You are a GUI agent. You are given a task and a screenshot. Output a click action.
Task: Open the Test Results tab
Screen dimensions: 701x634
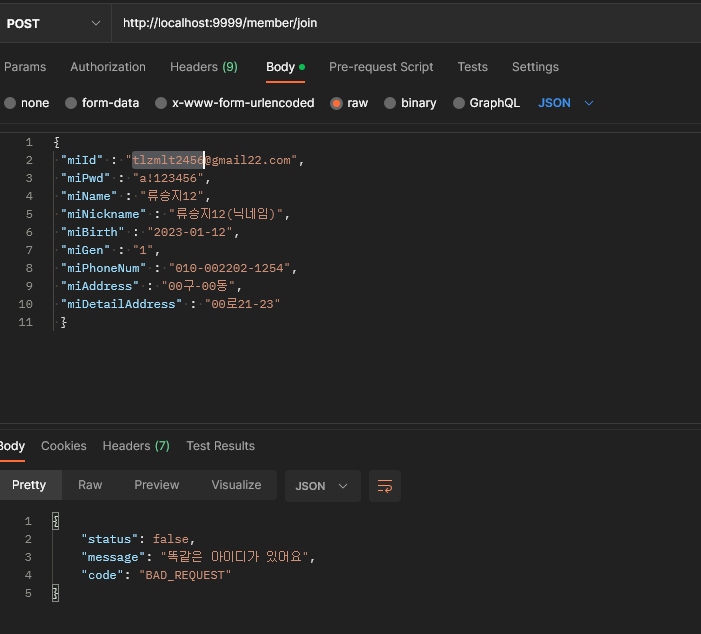coord(220,446)
